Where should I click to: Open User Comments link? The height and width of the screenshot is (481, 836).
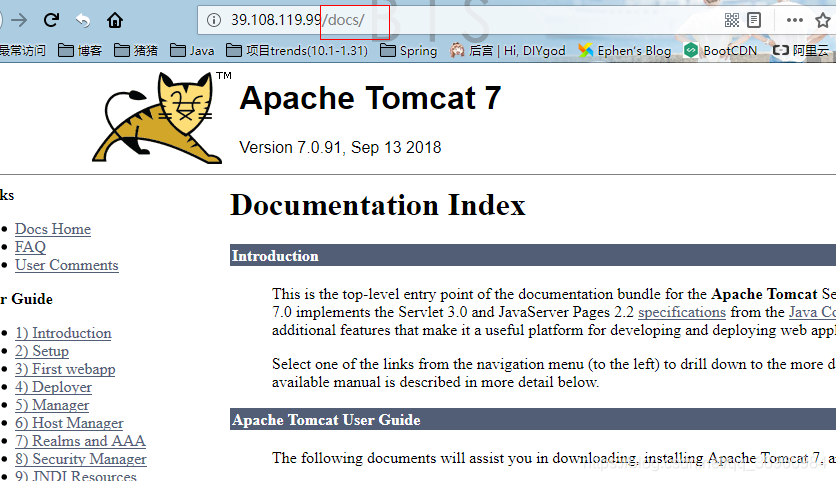click(67, 265)
